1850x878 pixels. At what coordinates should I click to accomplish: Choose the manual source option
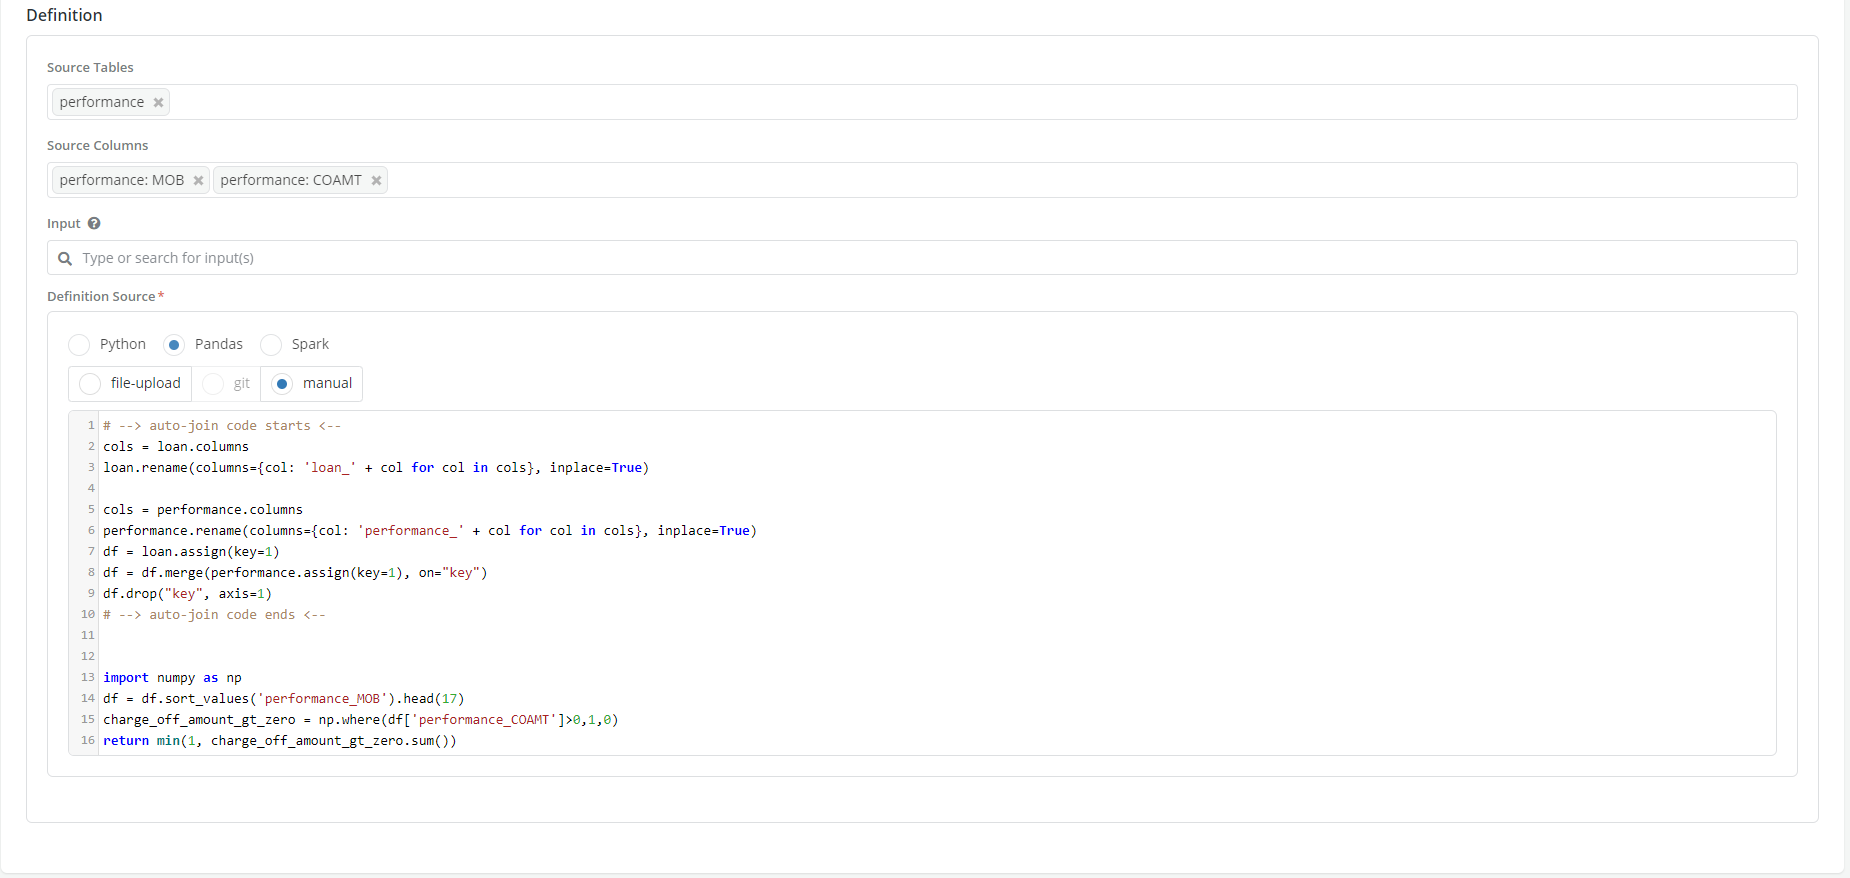pos(282,384)
